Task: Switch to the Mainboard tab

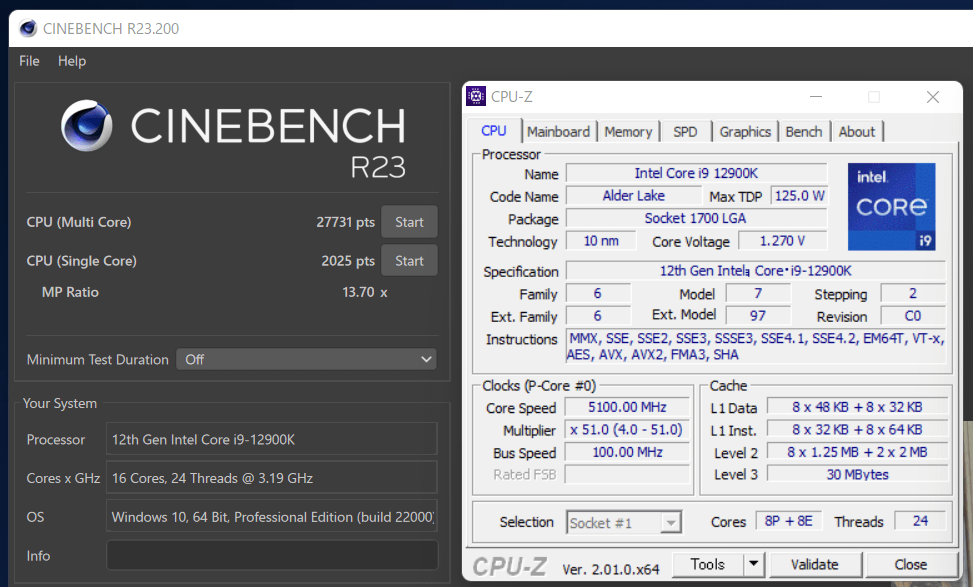Action: click(x=558, y=132)
